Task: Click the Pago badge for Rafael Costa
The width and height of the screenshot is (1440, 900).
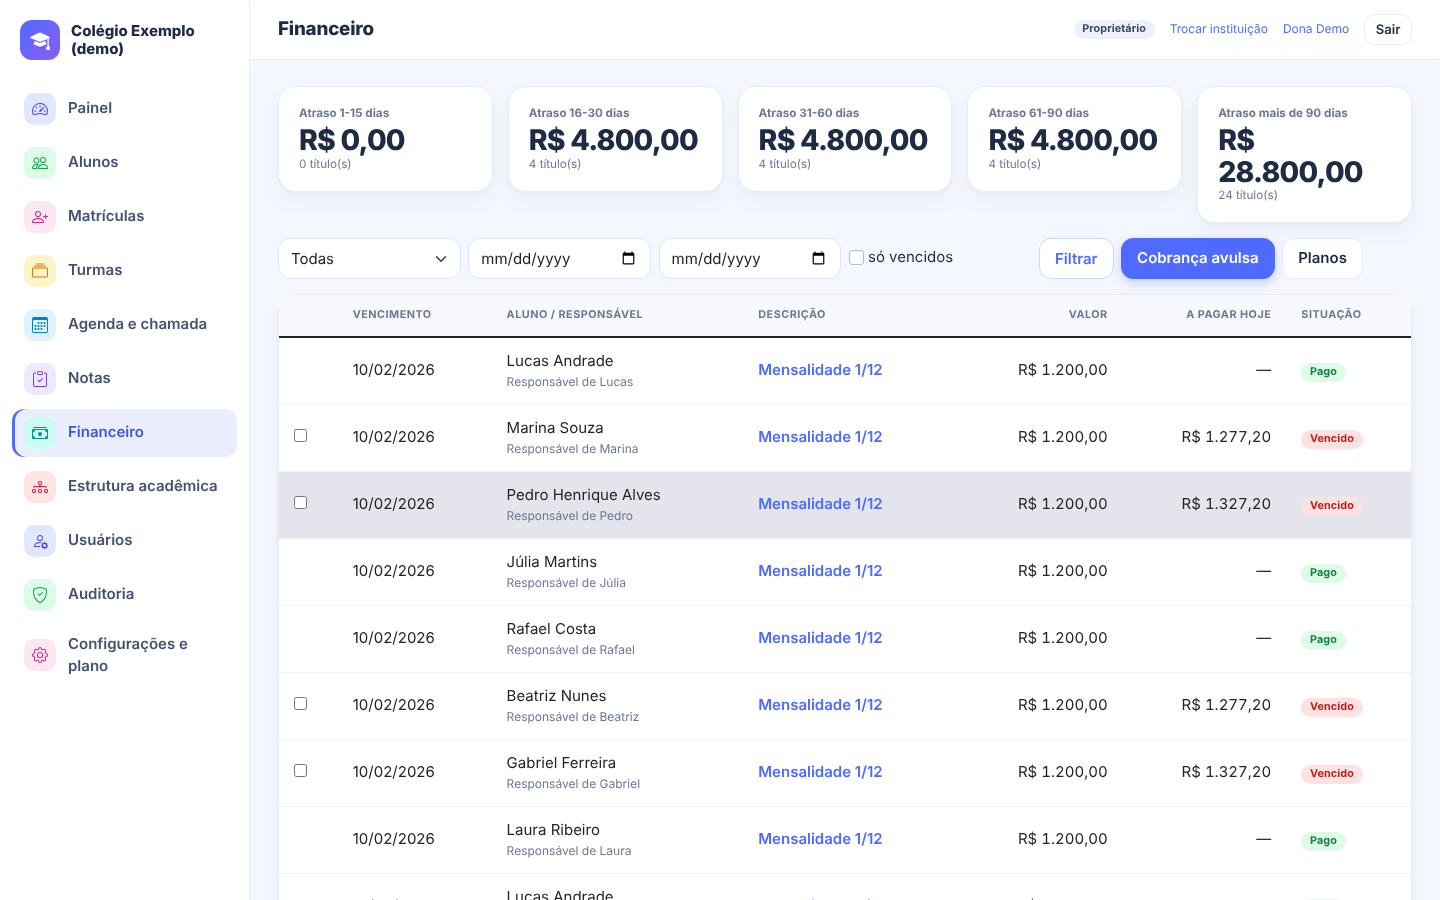Action: 1323,639
